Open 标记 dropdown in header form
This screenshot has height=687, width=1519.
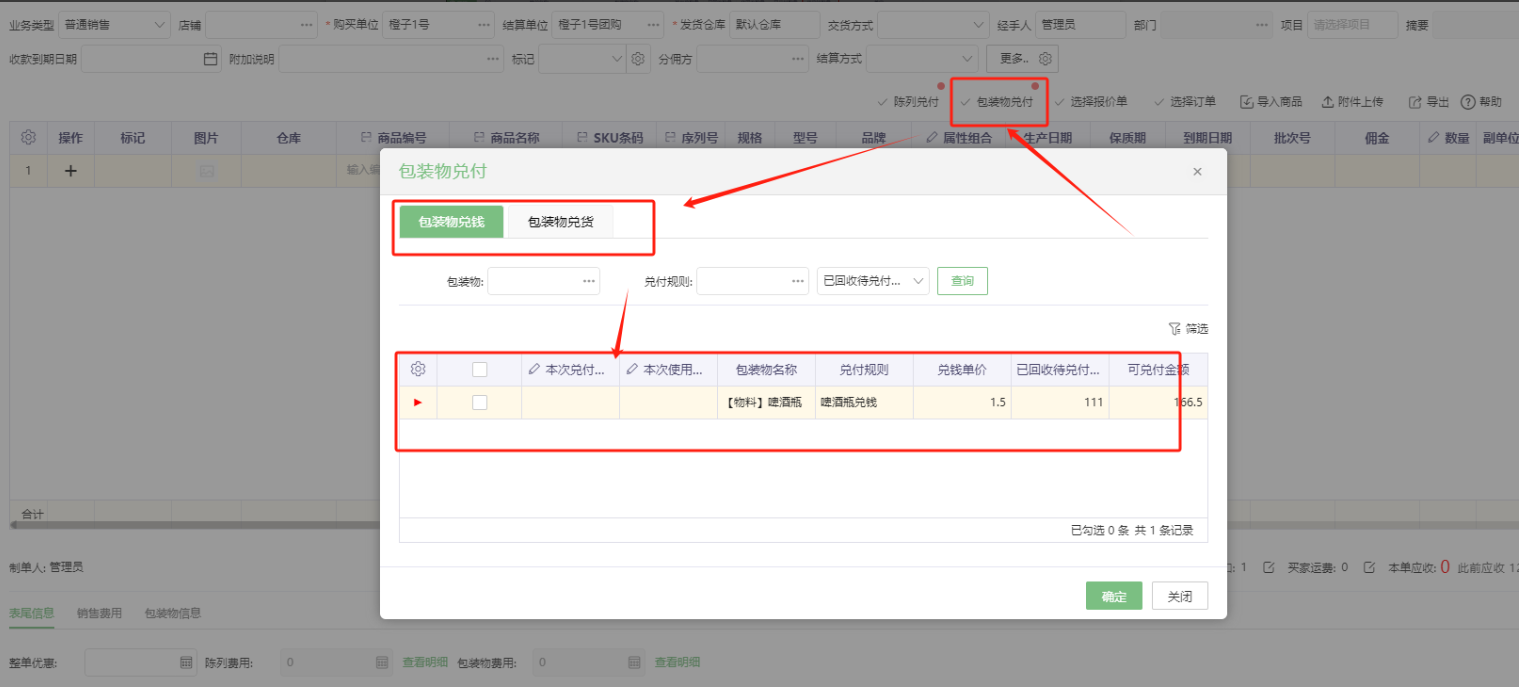pos(582,59)
